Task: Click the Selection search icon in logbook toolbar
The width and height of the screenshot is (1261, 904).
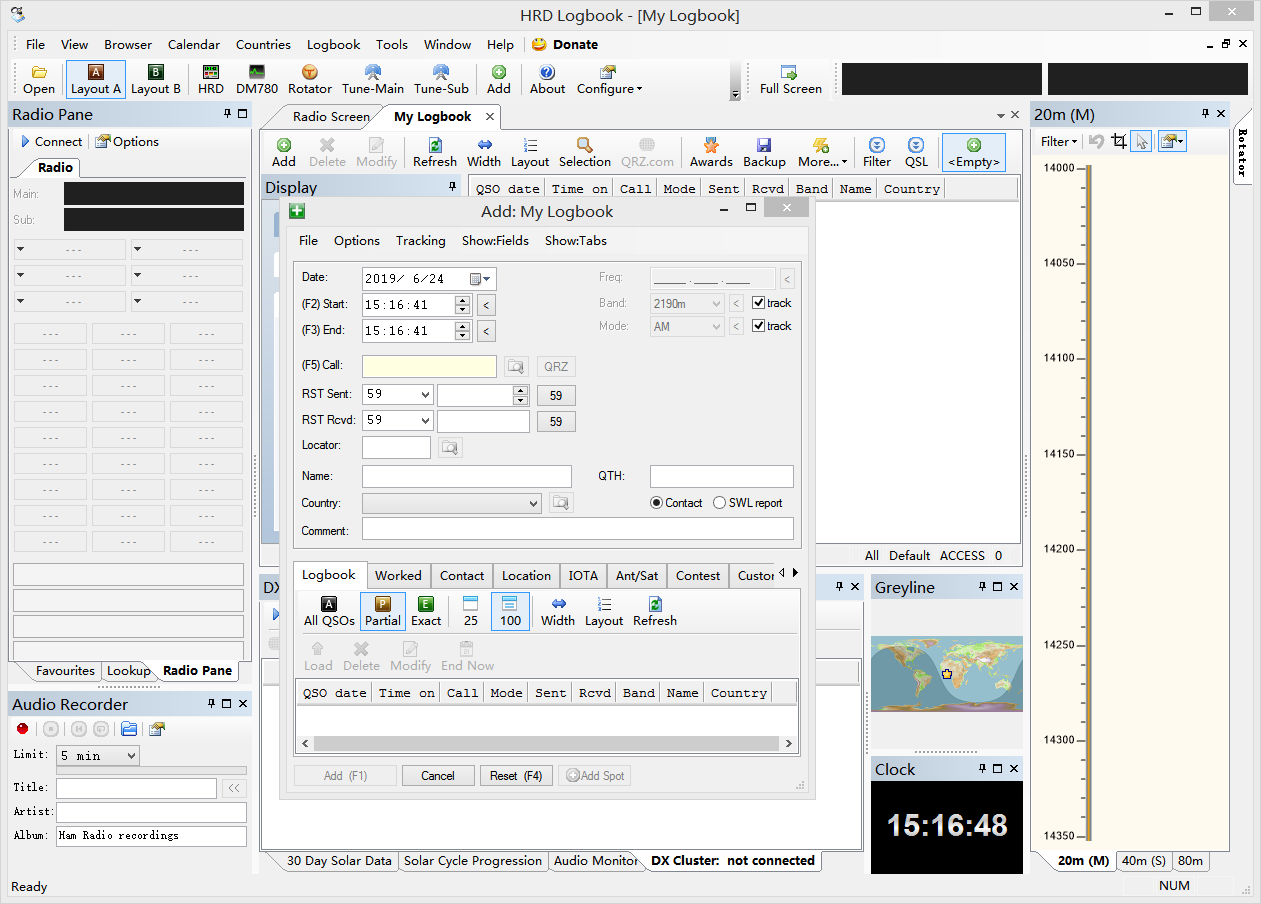Action: 585,153
